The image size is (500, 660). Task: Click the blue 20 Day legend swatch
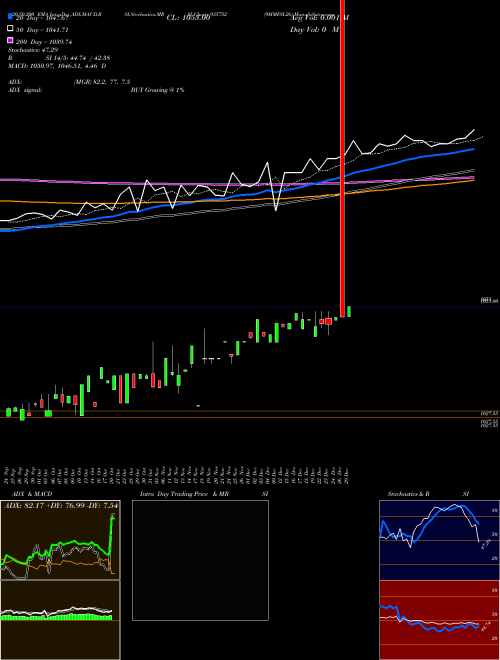click(x=10, y=17)
